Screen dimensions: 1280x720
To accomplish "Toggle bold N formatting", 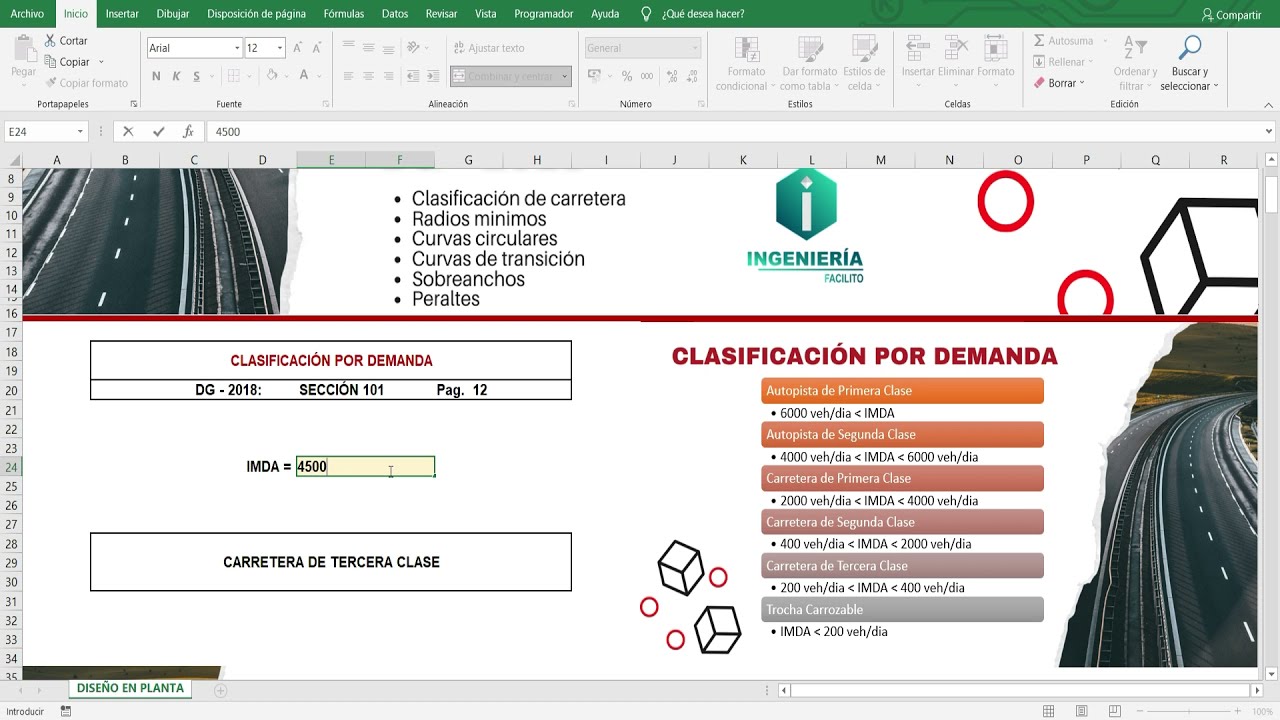I will click(x=156, y=76).
